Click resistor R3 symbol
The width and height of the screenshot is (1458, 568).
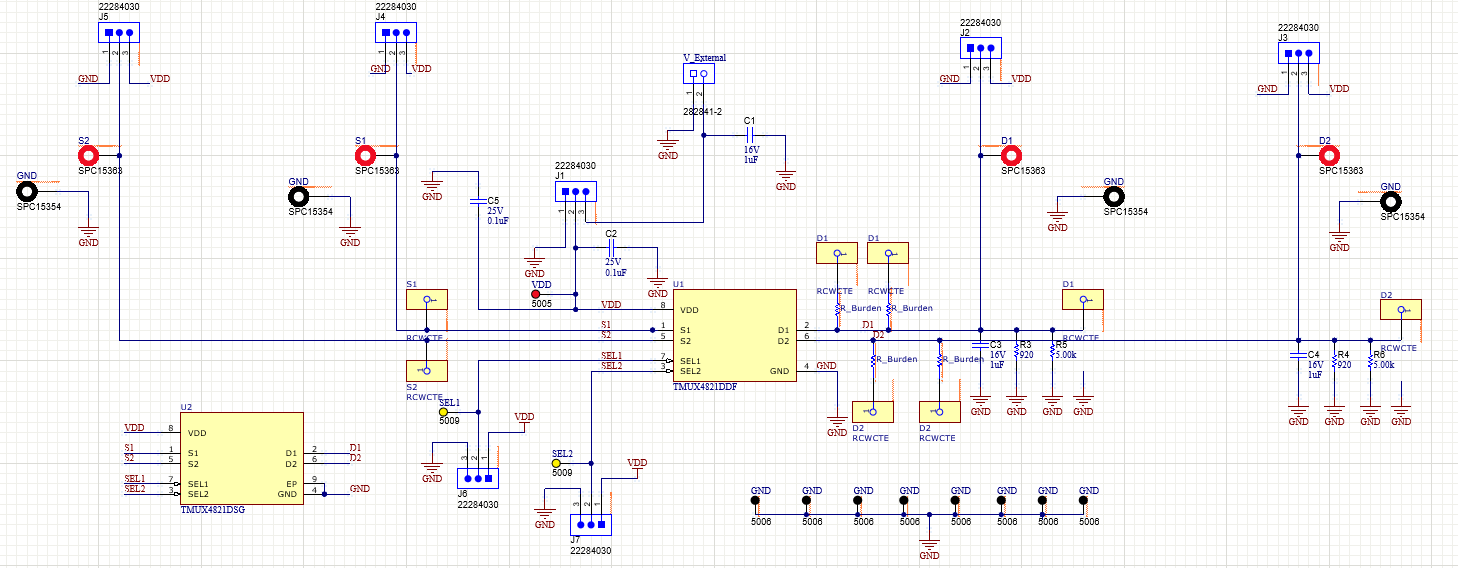pyautogui.click(x=1016, y=353)
